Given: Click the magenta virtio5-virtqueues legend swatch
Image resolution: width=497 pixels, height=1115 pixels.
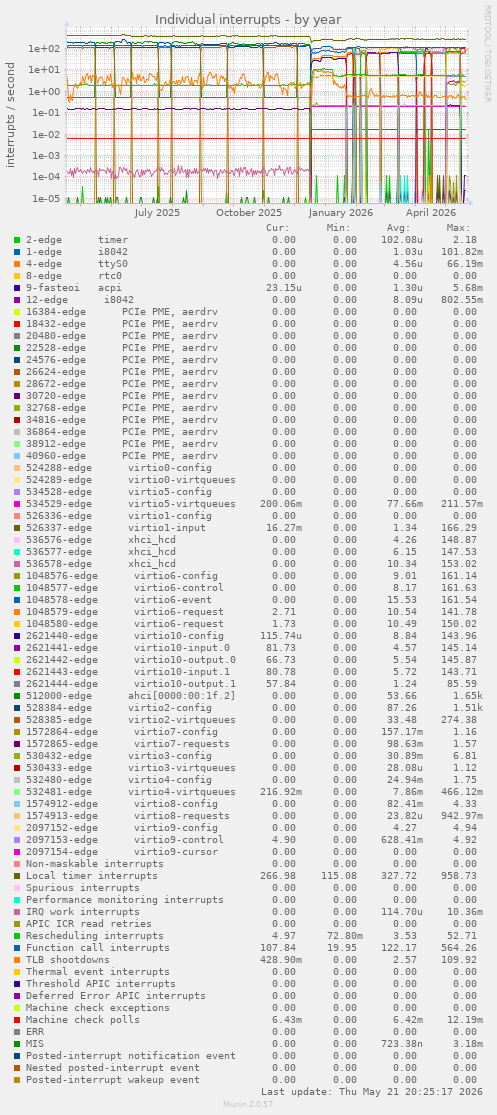Looking at the screenshot, I should 17,504.
